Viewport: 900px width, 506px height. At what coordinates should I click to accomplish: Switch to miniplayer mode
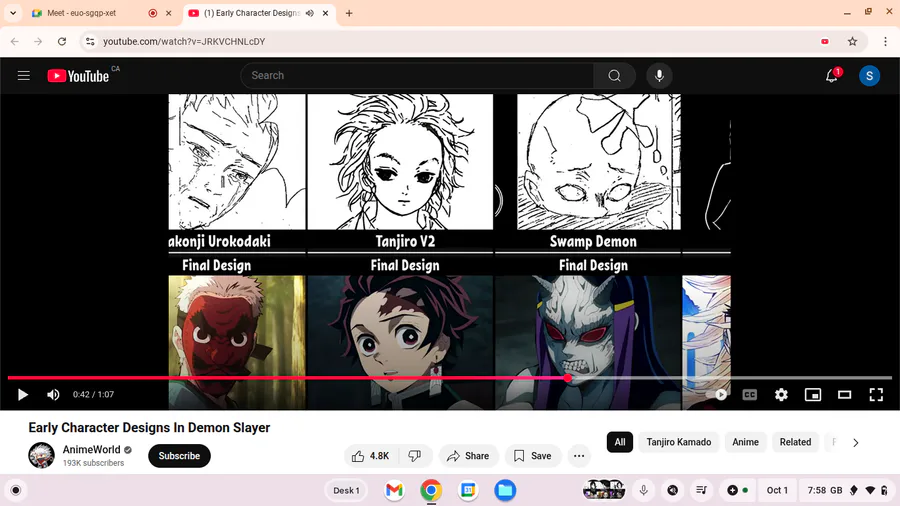pyautogui.click(x=813, y=395)
